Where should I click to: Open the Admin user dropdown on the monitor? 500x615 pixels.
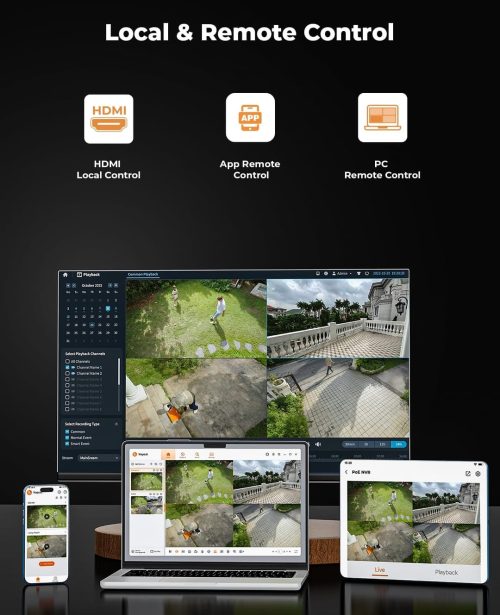pos(341,273)
